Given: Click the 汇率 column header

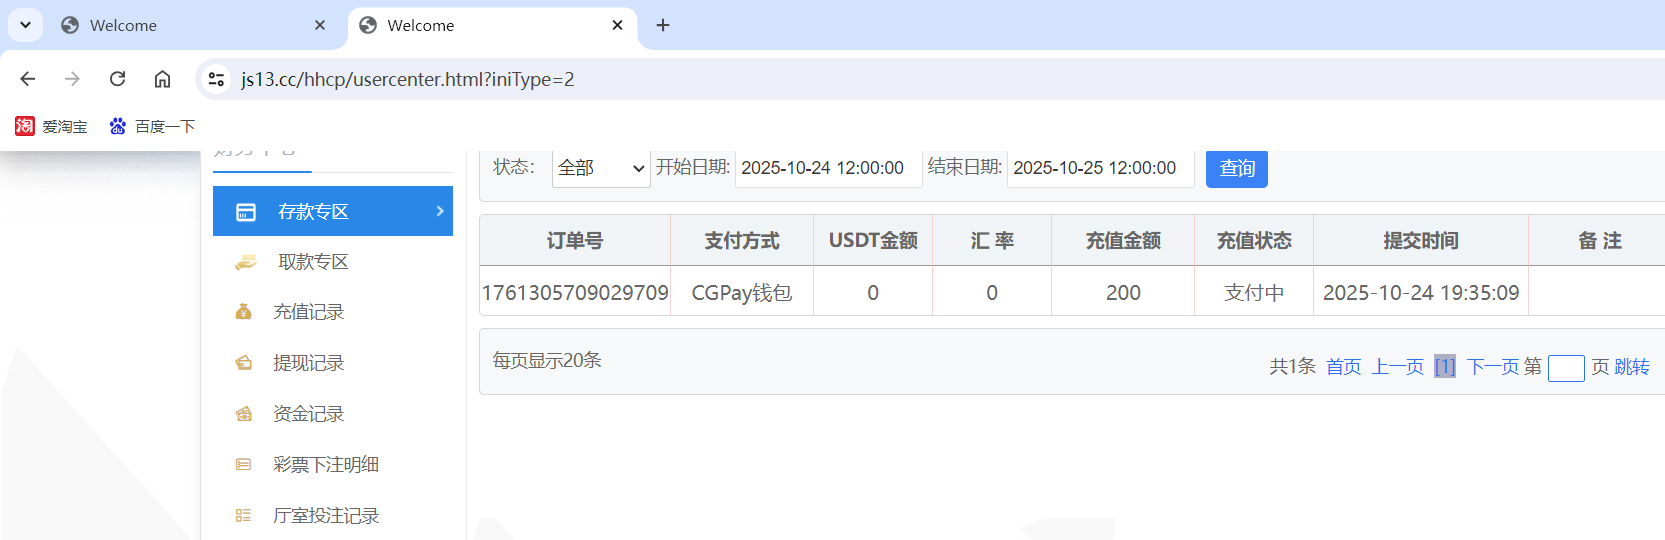Looking at the screenshot, I should tap(992, 240).
